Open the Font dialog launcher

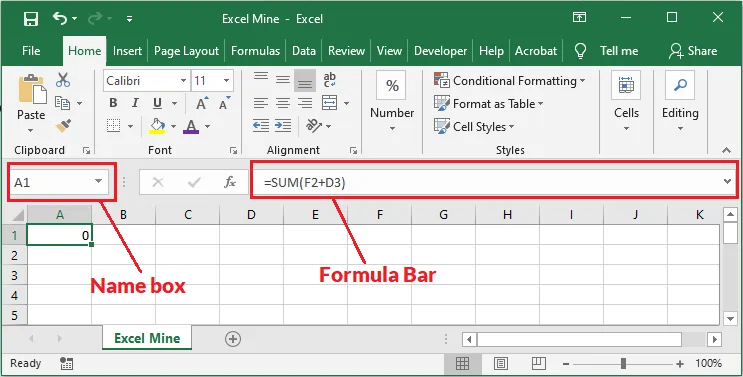point(233,151)
